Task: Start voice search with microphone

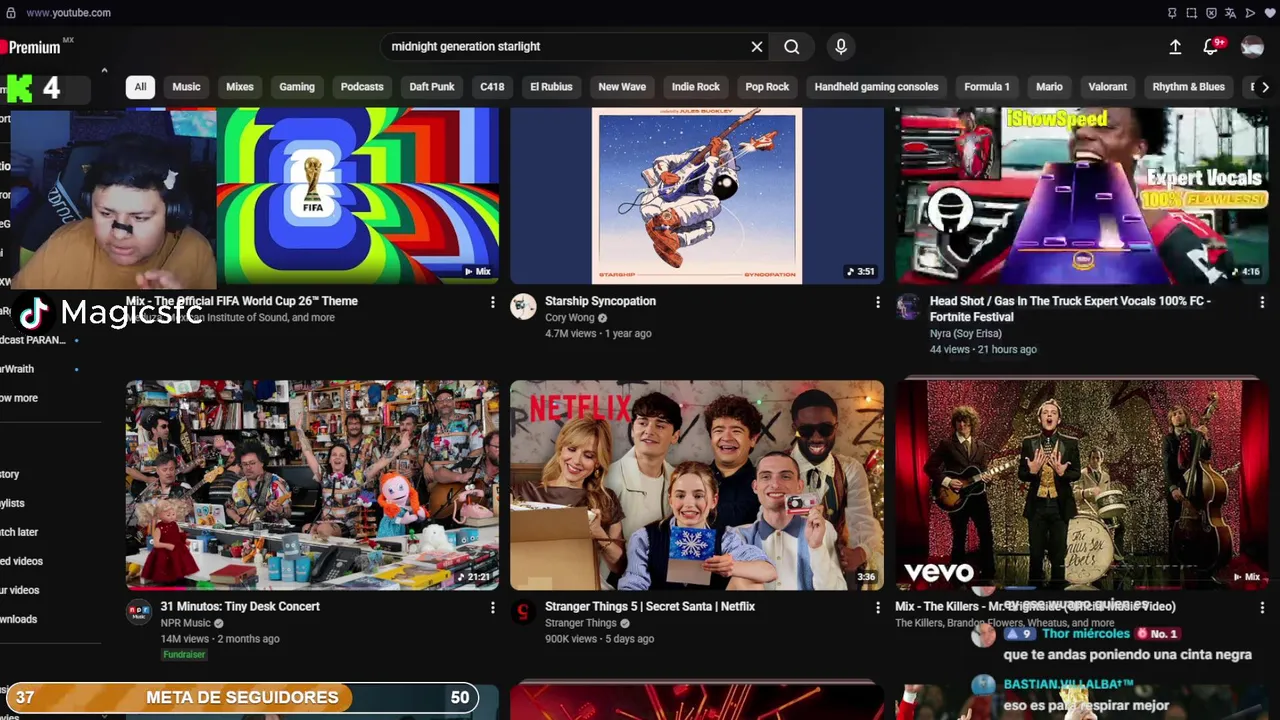Action: tap(841, 47)
